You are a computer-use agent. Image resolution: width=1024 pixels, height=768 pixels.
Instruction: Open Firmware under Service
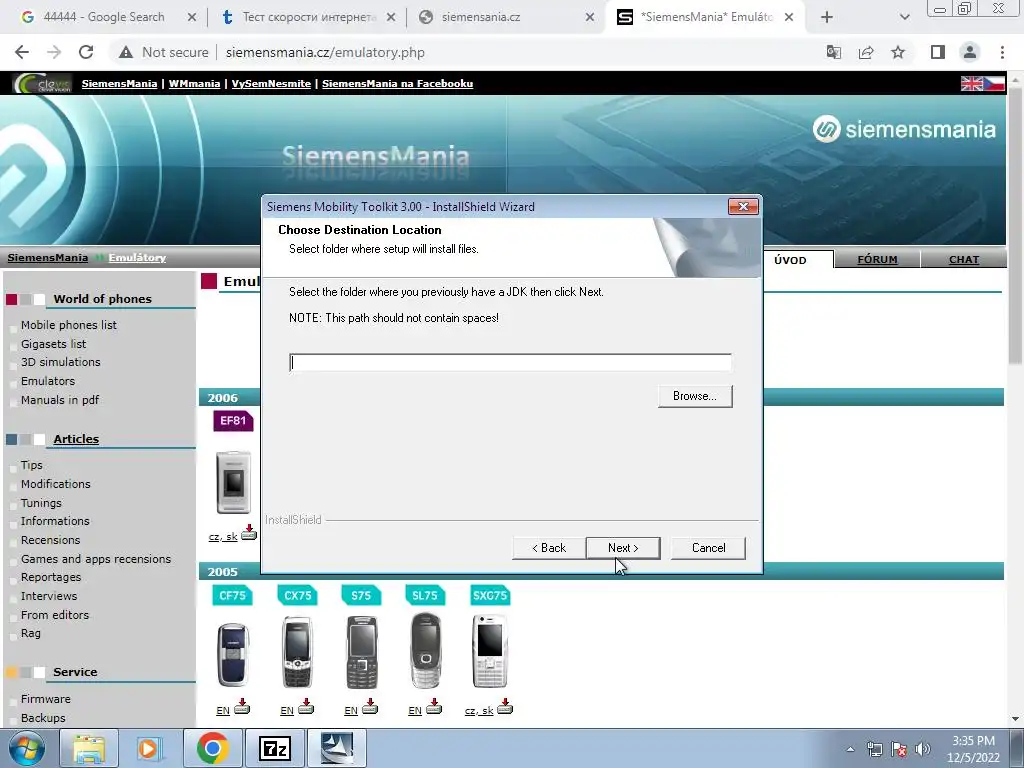point(46,699)
